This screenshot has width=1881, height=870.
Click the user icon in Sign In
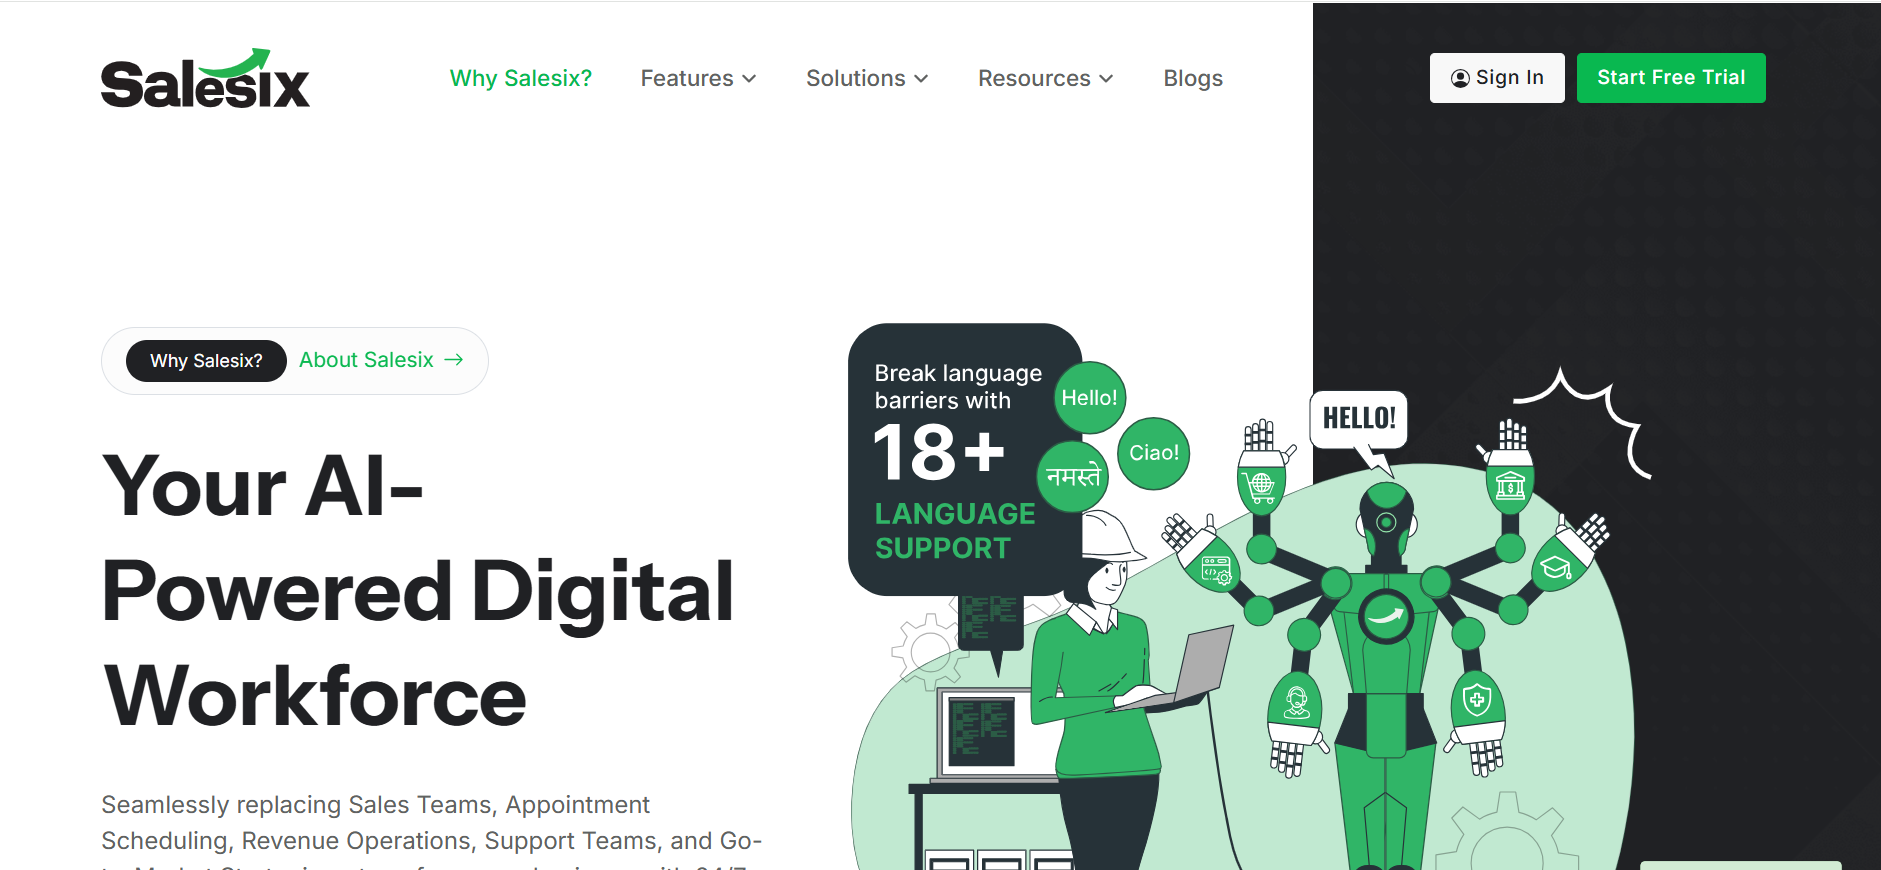[1460, 78]
